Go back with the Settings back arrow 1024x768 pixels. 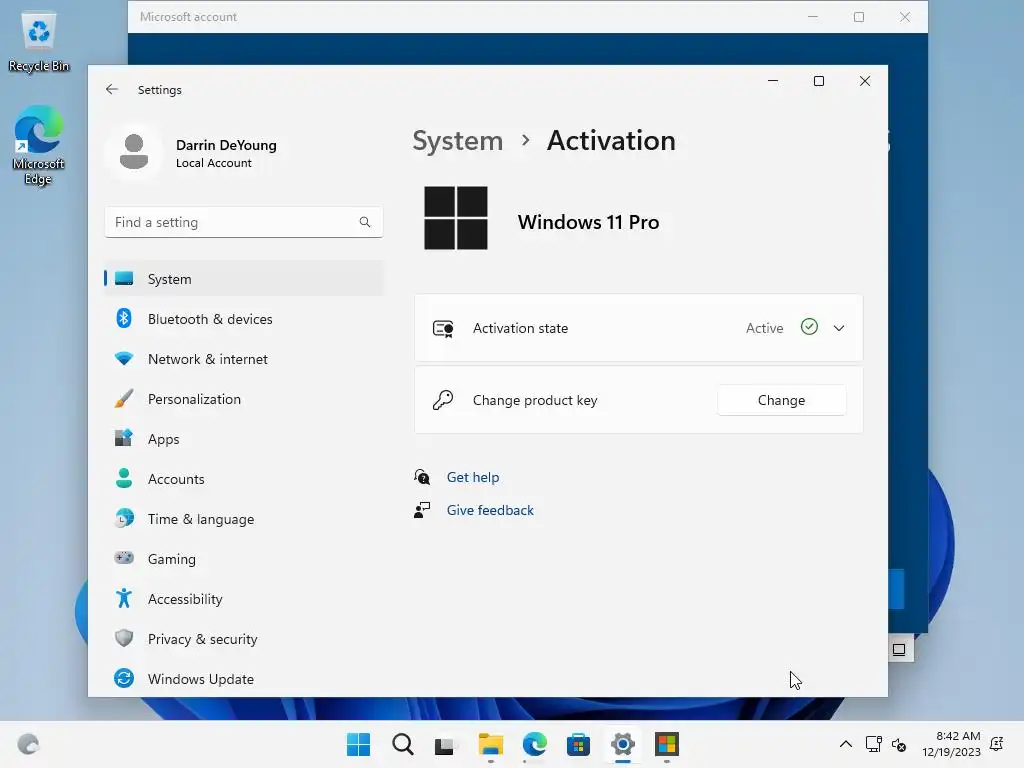point(112,89)
